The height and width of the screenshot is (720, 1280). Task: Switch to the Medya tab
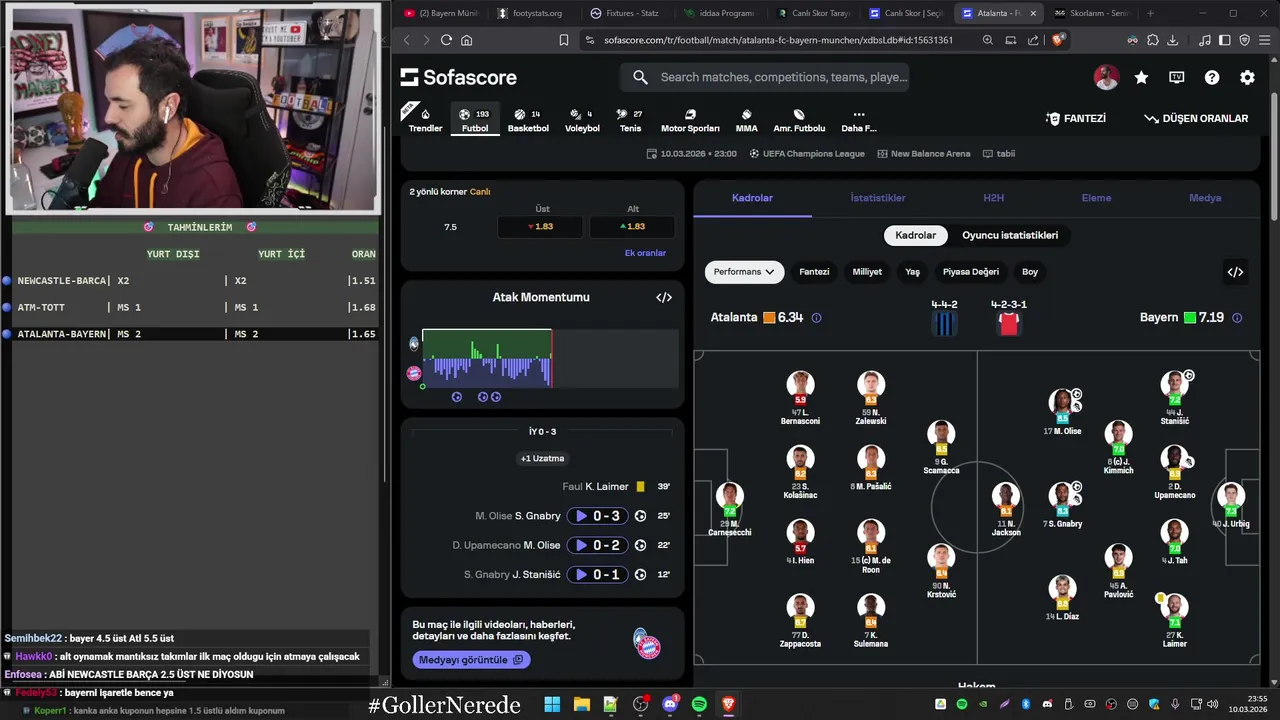point(1205,198)
